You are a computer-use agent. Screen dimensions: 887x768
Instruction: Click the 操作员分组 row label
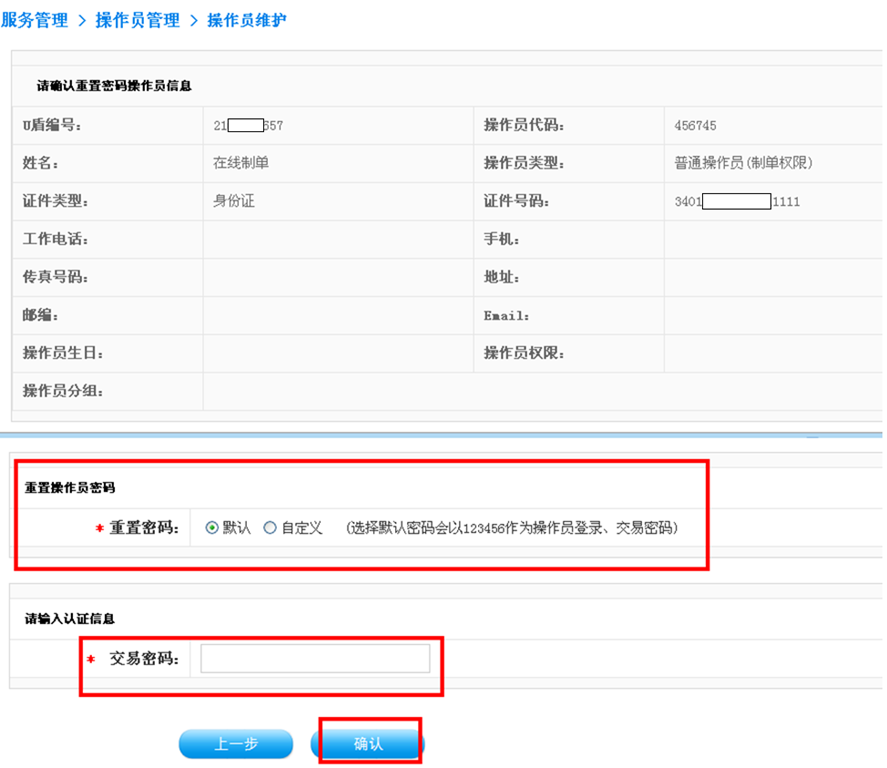pyautogui.click(x=63, y=391)
